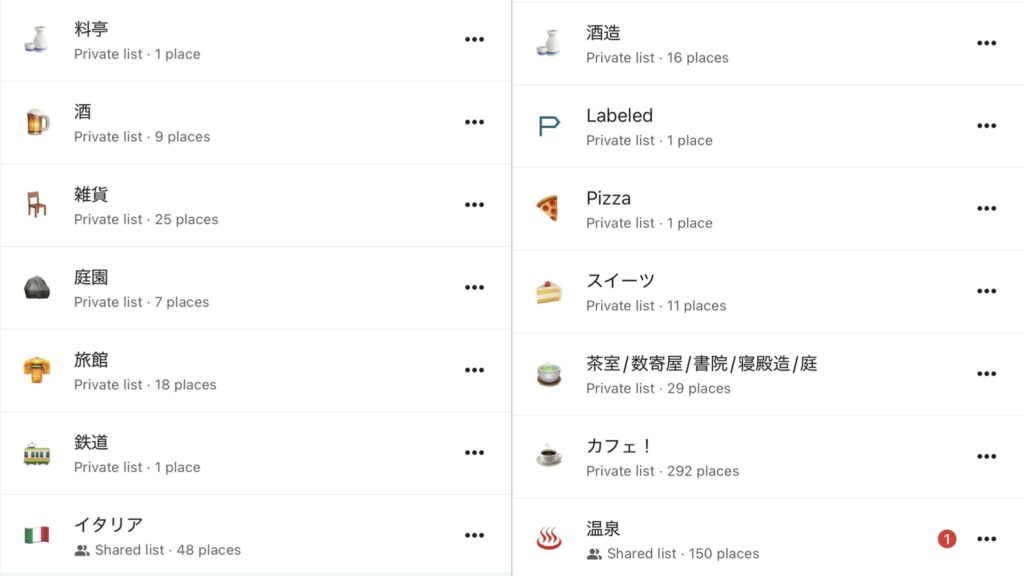Click the rock icon for 庭園 list

(x=37, y=287)
